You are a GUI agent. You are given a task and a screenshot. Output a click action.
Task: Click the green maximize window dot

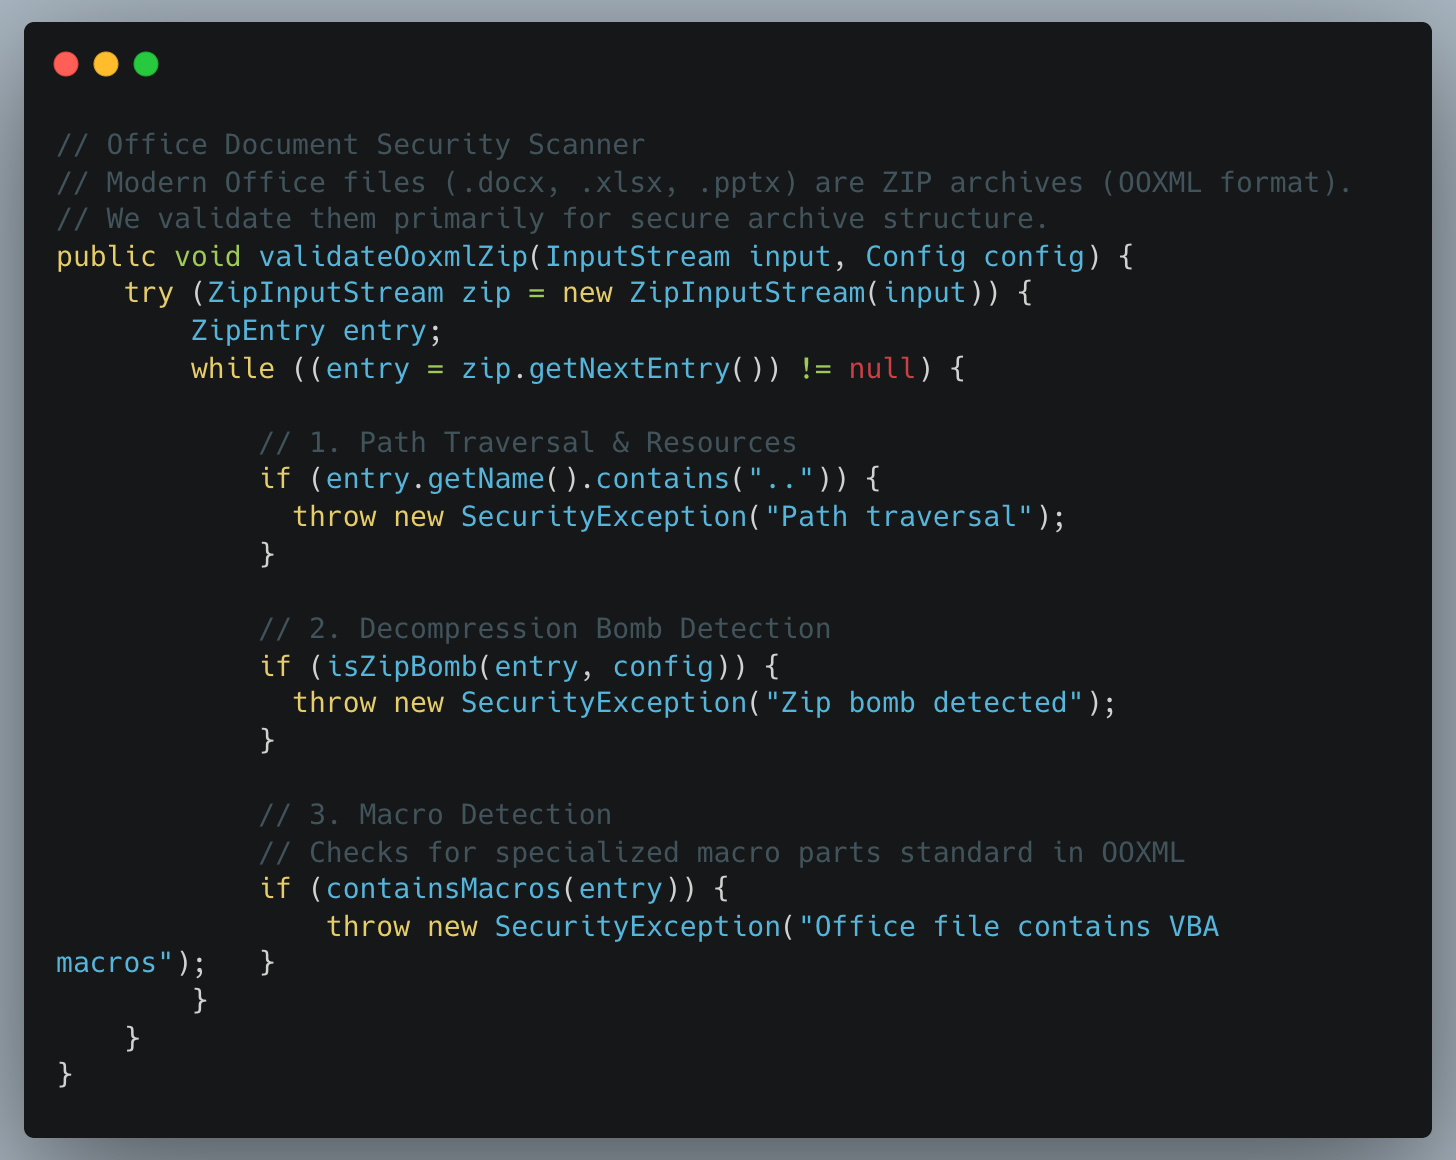[x=146, y=64]
